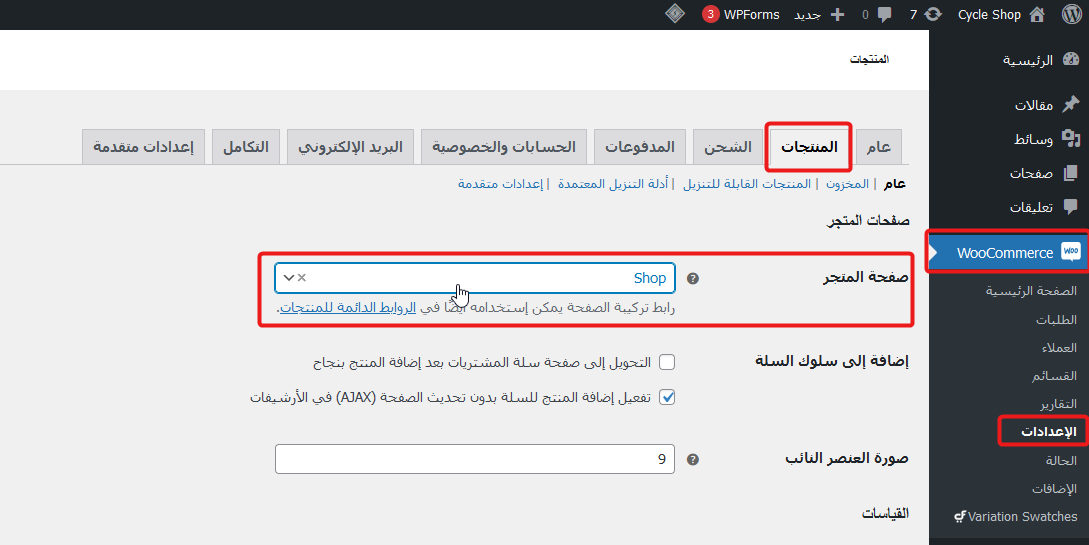The height and width of the screenshot is (545, 1089).
Task: Open the comments bubble icon in admin bar
Action: (884, 15)
